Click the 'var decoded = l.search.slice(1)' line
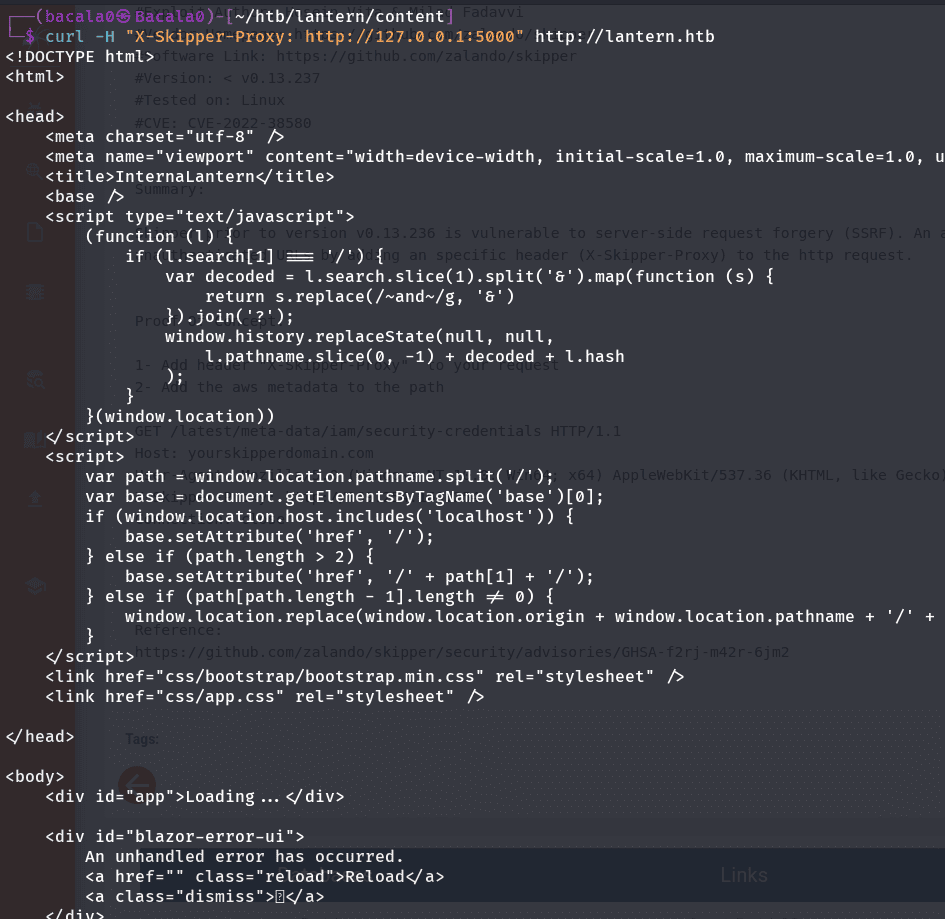945x919 pixels. point(469,277)
